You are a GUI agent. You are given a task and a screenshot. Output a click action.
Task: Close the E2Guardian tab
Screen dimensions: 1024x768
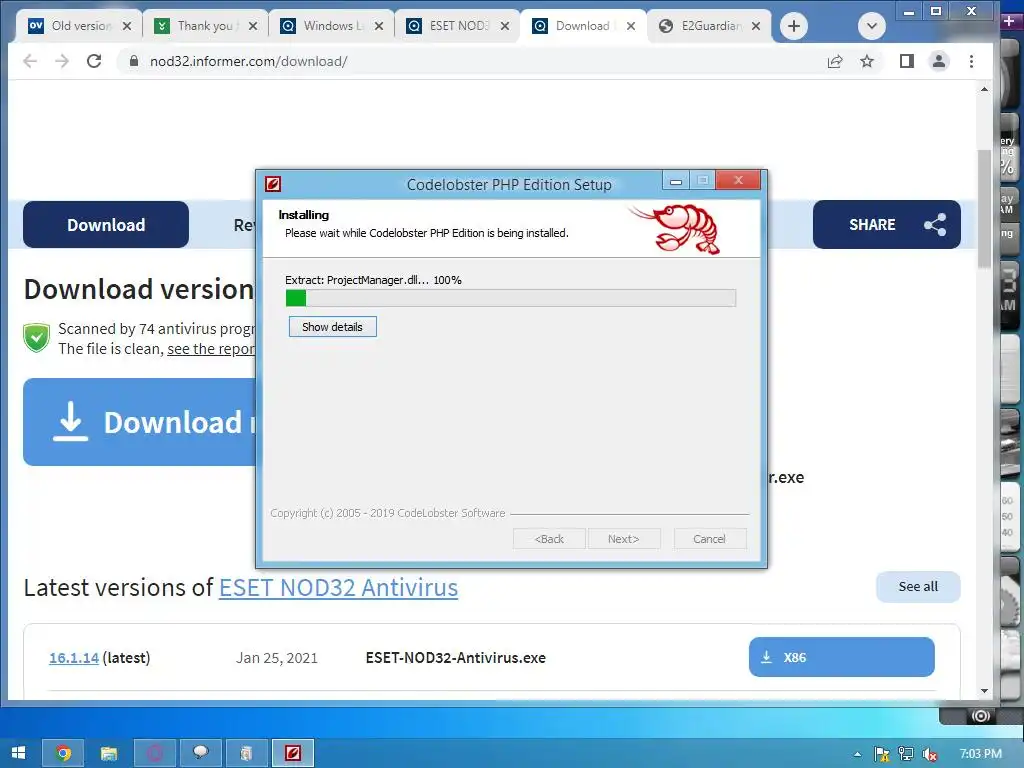(756, 26)
